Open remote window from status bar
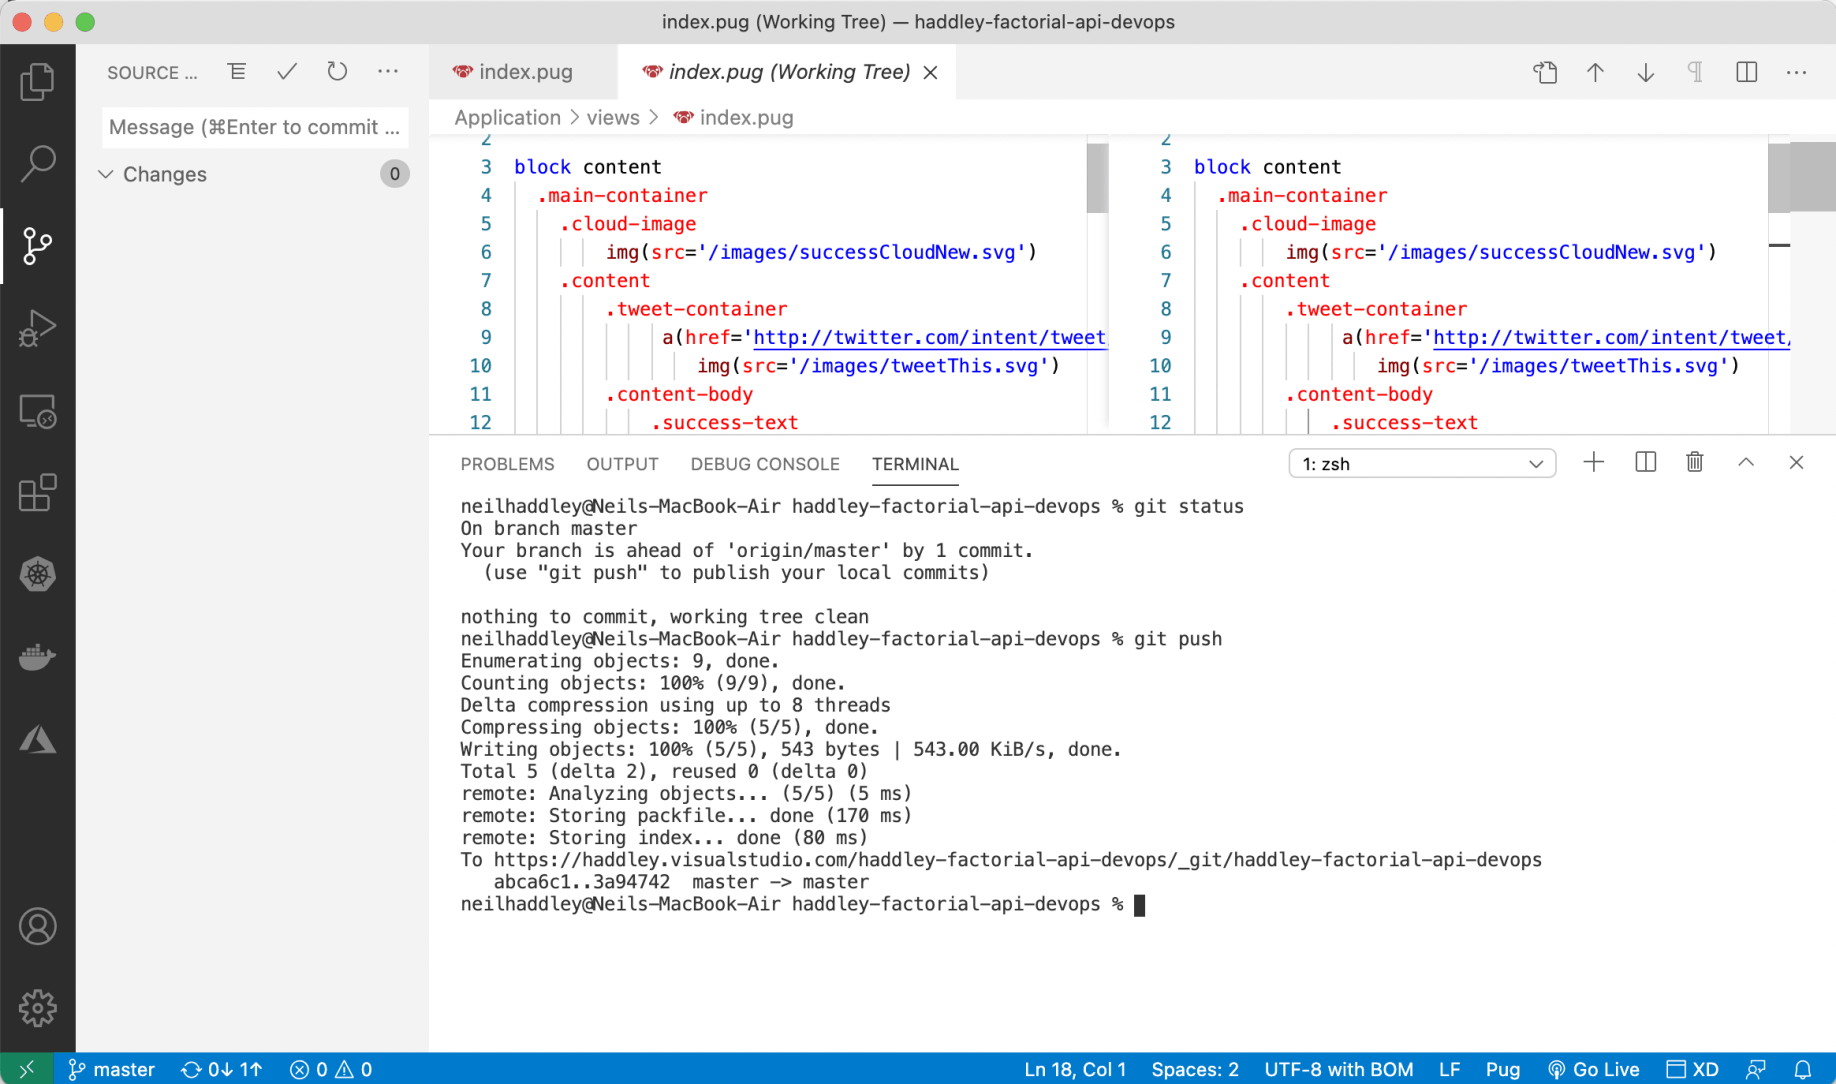The height and width of the screenshot is (1084, 1836). pyautogui.click(x=26, y=1069)
